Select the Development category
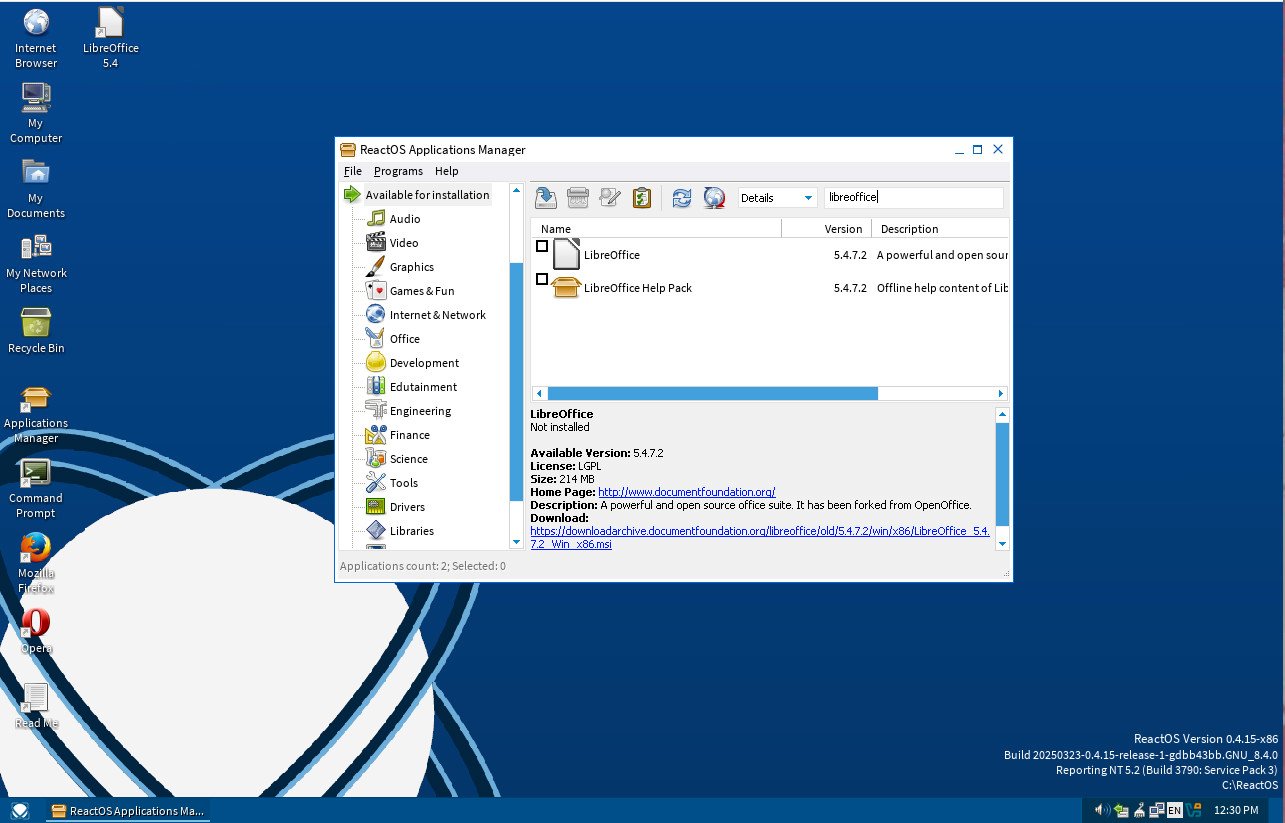 pos(413,363)
